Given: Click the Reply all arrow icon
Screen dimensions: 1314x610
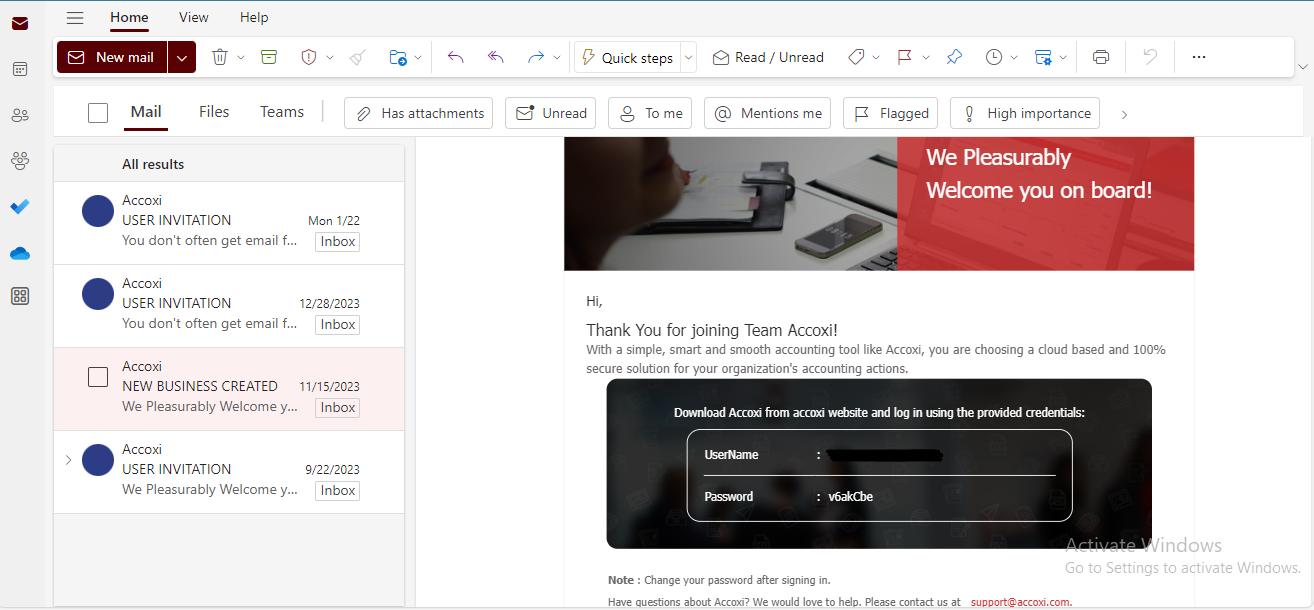Looking at the screenshot, I should [495, 58].
